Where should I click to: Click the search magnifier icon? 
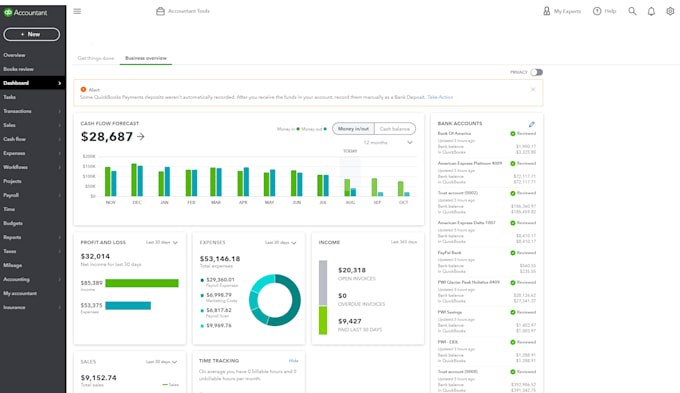pyautogui.click(x=632, y=11)
